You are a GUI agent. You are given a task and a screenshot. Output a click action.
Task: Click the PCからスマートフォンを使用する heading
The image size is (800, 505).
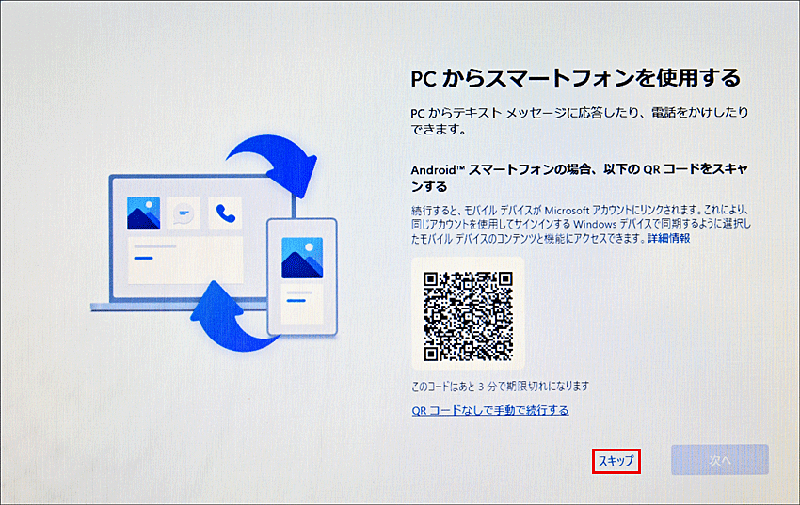(x=576, y=78)
